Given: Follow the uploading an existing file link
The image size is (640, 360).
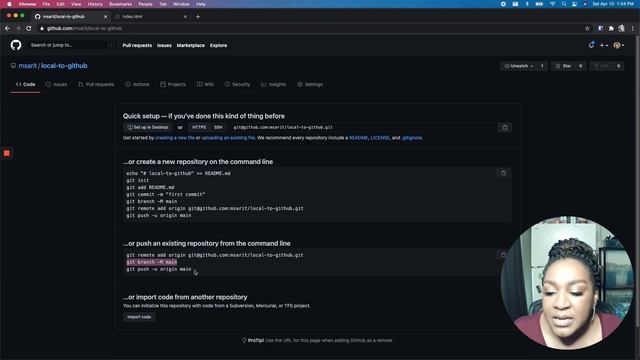Looking at the screenshot, I should [x=228, y=138].
